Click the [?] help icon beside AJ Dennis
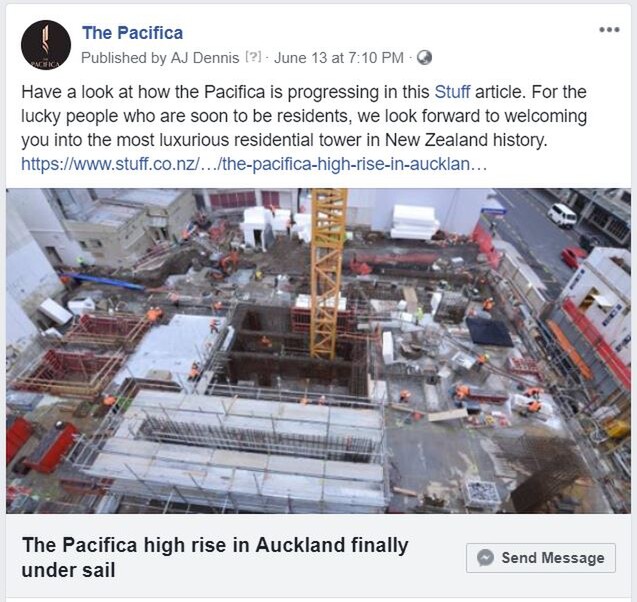This screenshot has height=602, width=637. point(253,57)
